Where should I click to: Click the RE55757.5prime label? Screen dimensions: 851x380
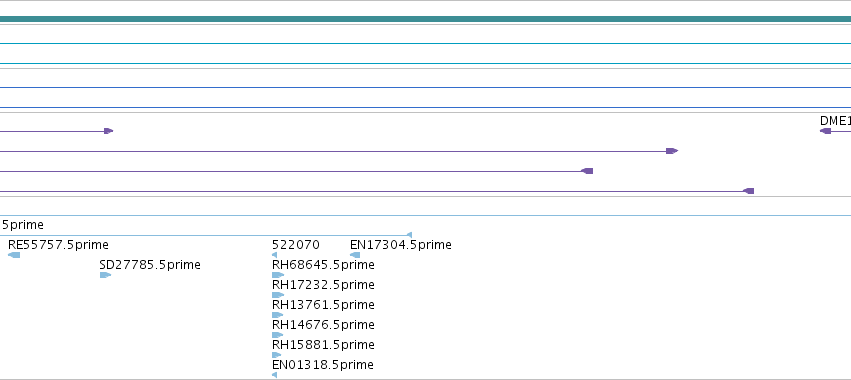58,245
